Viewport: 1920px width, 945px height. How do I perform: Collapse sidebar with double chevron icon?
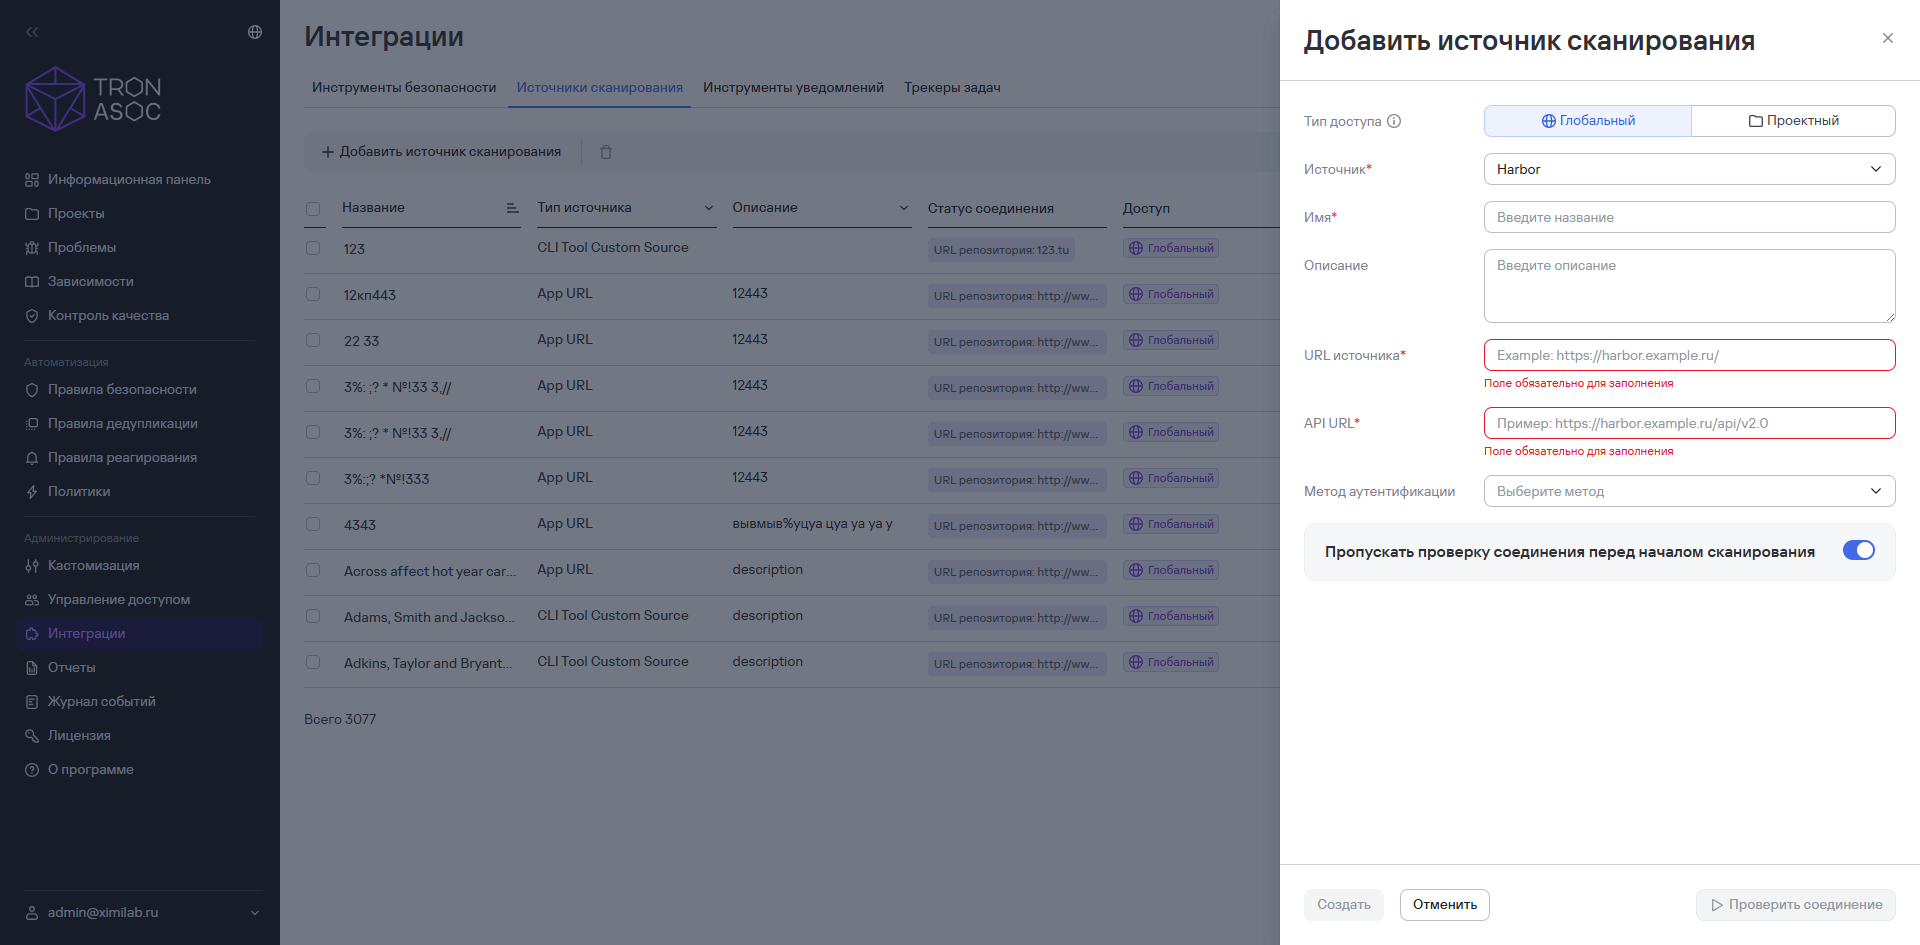[32, 32]
